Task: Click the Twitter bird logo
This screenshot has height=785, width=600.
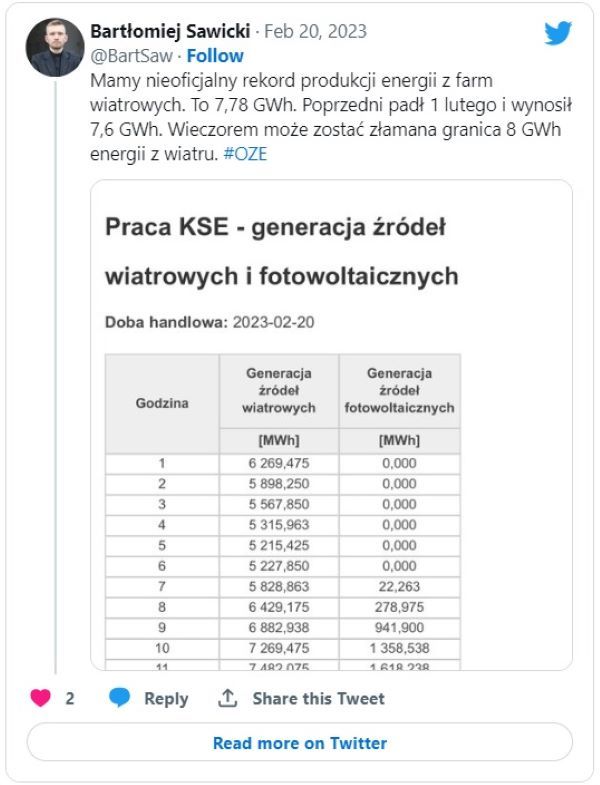Action: click(558, 33)
